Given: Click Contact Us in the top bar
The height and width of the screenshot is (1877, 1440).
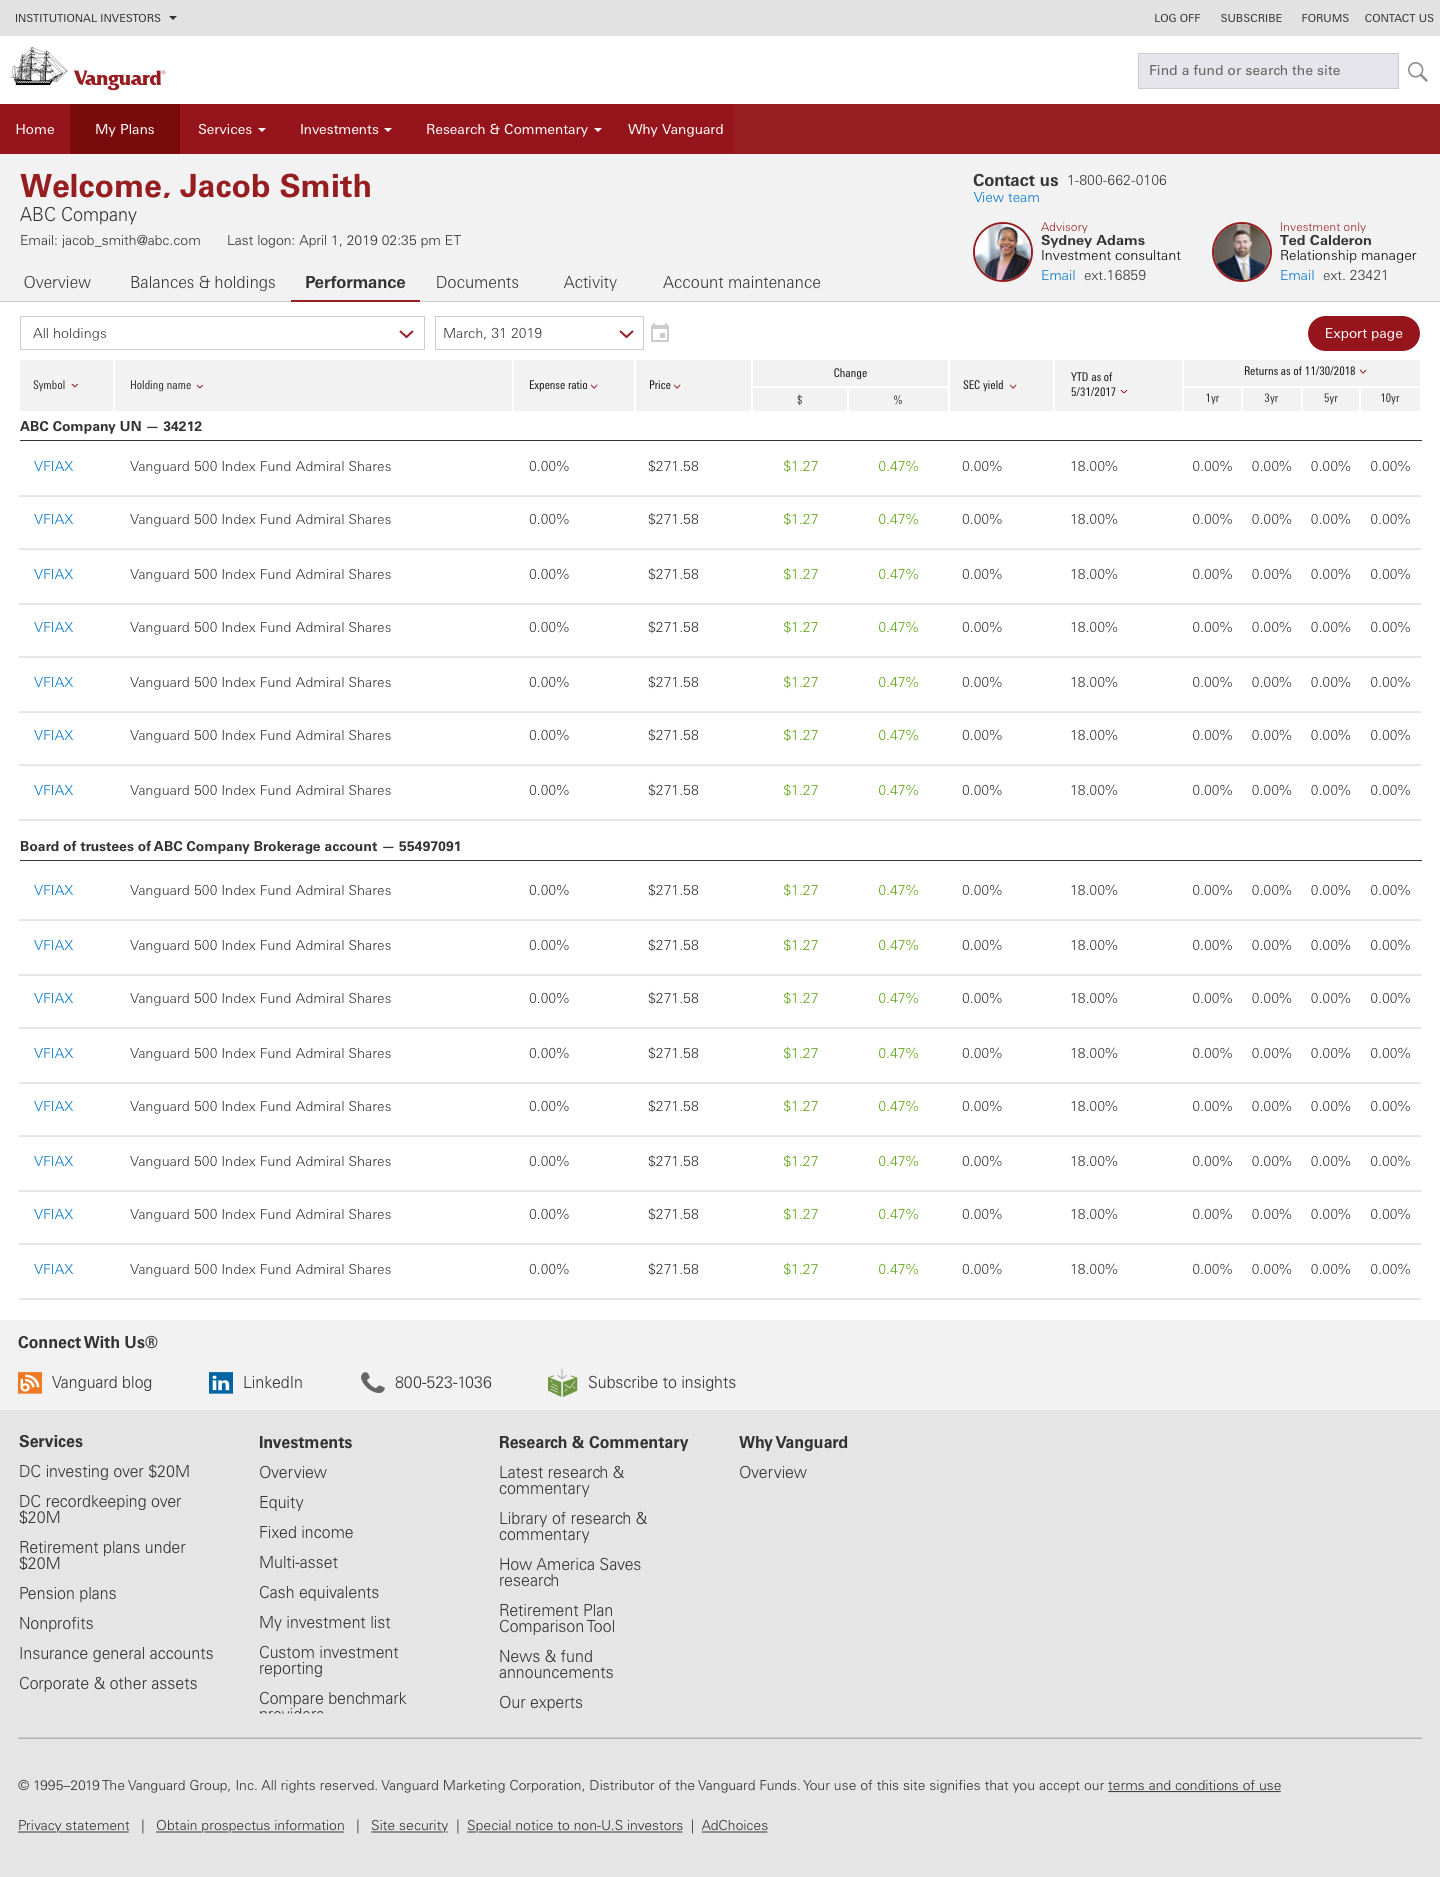Looking at the screenshot, I should [x=1399, y=18].
